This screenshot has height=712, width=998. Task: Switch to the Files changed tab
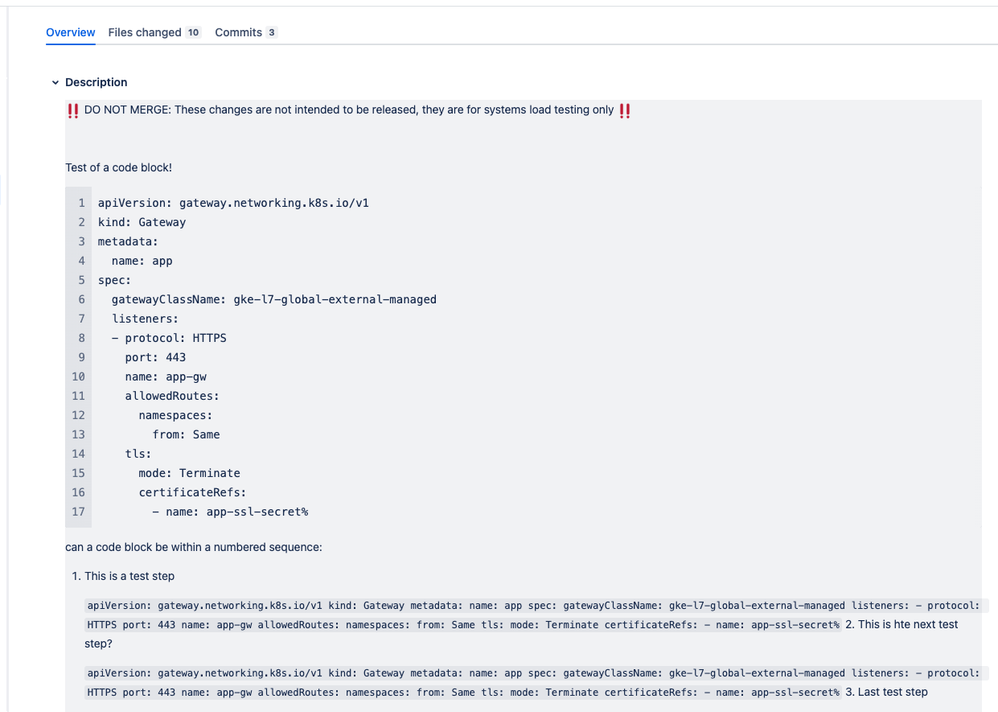coord(146,32)
